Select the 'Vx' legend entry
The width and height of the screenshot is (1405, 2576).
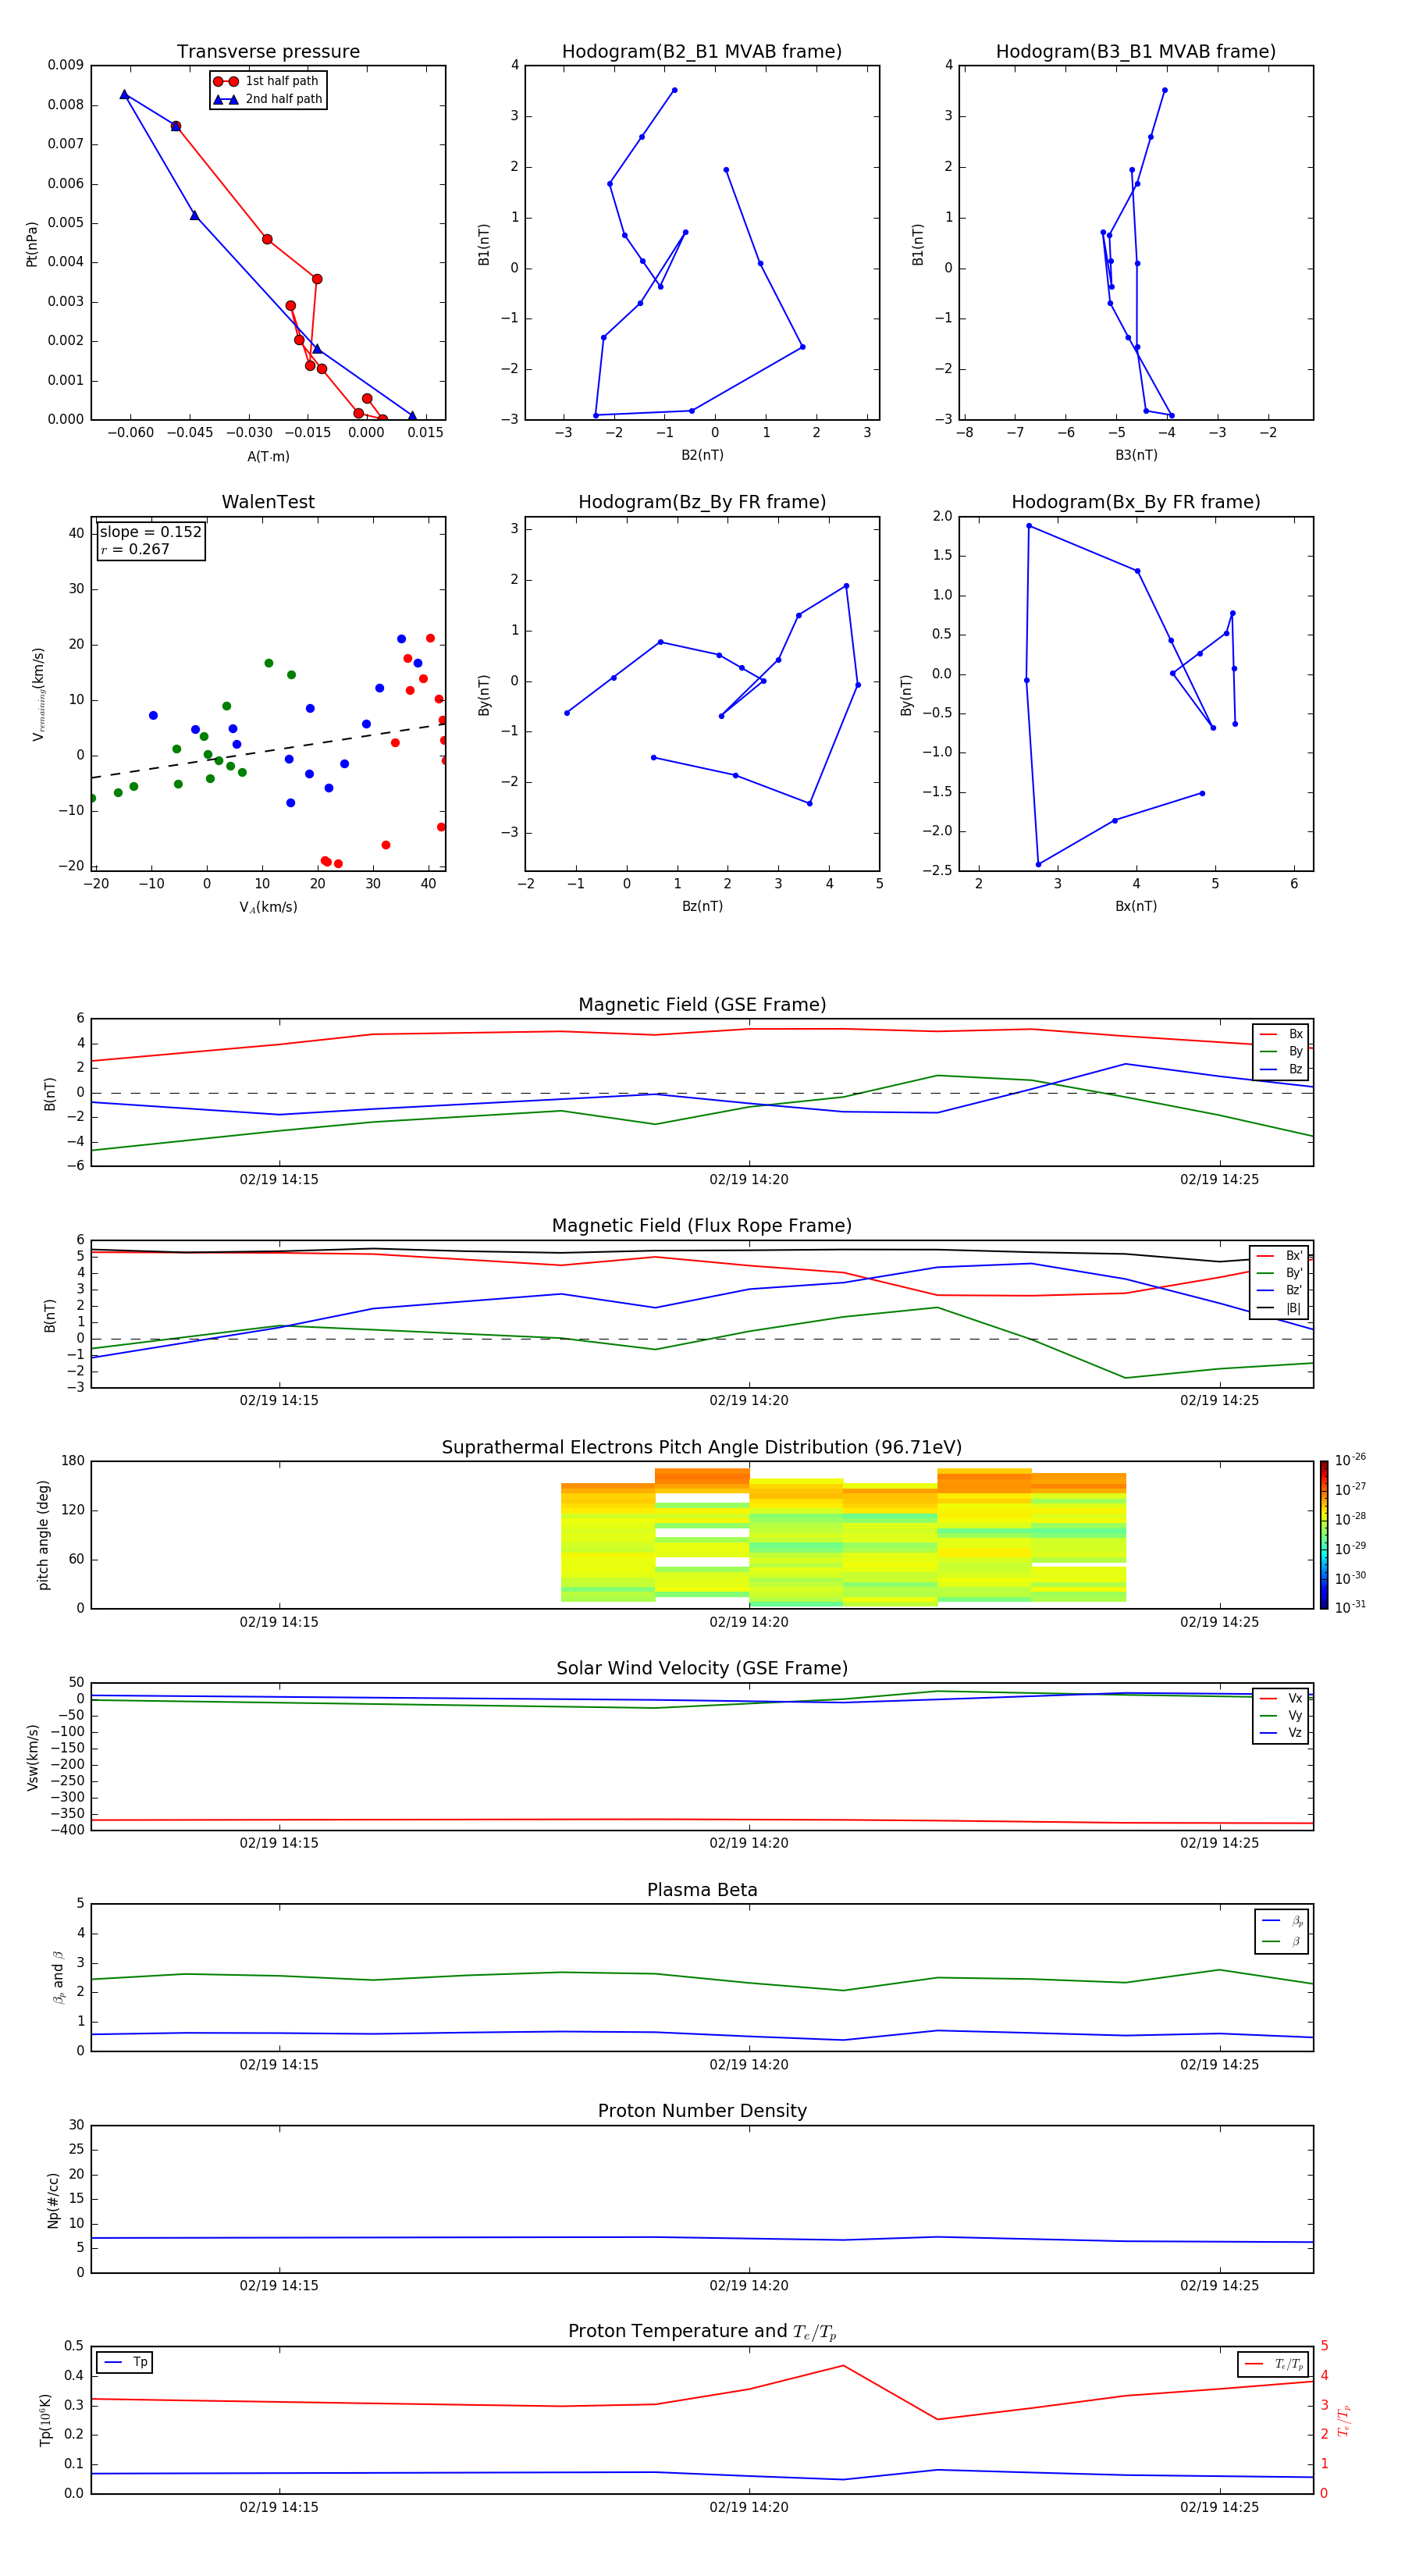click(x=1281, y=1698)
